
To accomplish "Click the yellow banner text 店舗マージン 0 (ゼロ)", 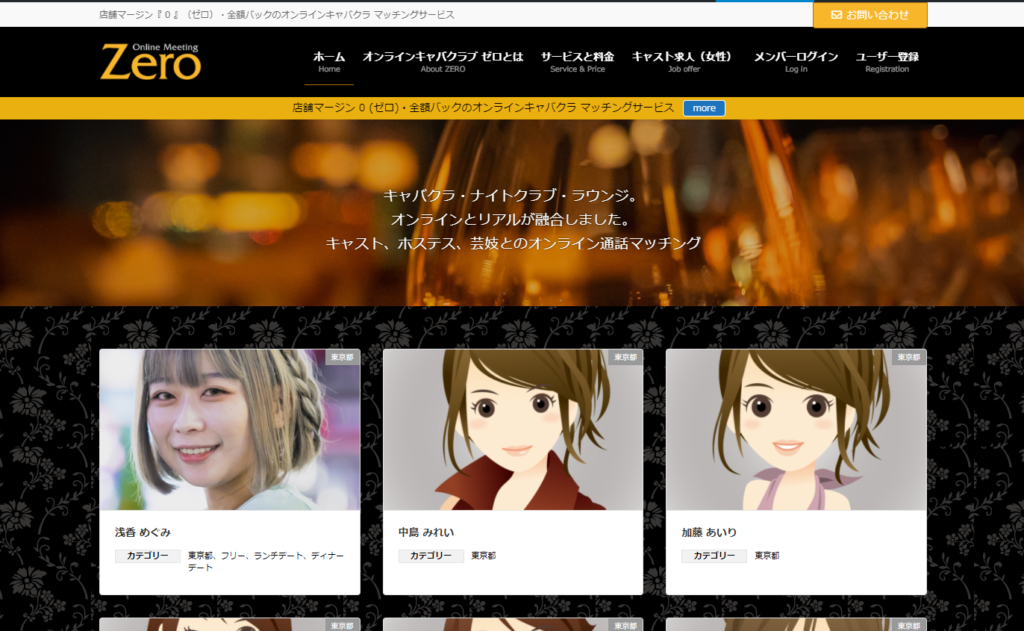I will click(x=483, y=108).
